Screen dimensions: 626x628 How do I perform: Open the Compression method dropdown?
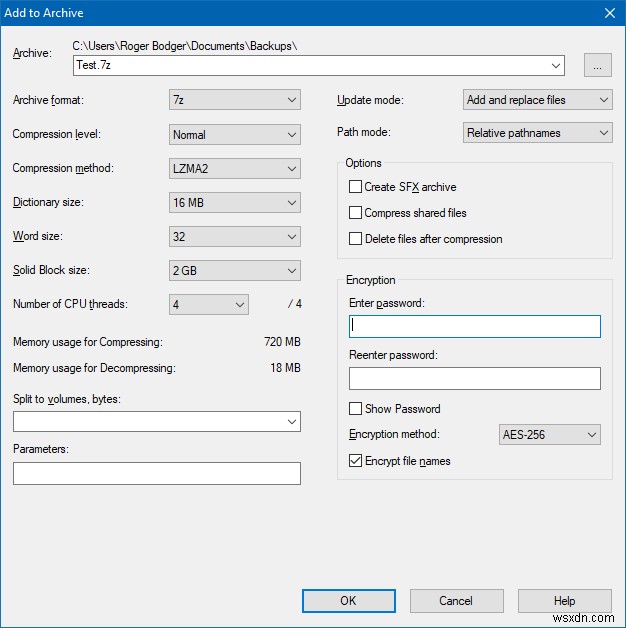235,169
